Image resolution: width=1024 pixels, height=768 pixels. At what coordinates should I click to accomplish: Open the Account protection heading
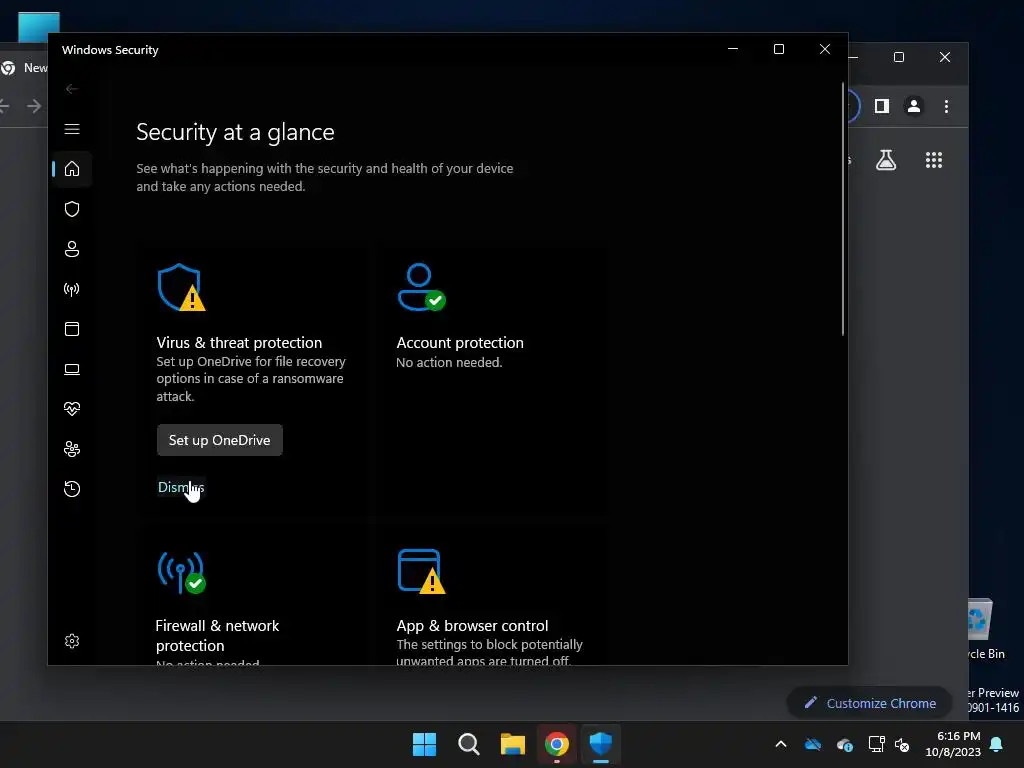[x=460, y=343]
